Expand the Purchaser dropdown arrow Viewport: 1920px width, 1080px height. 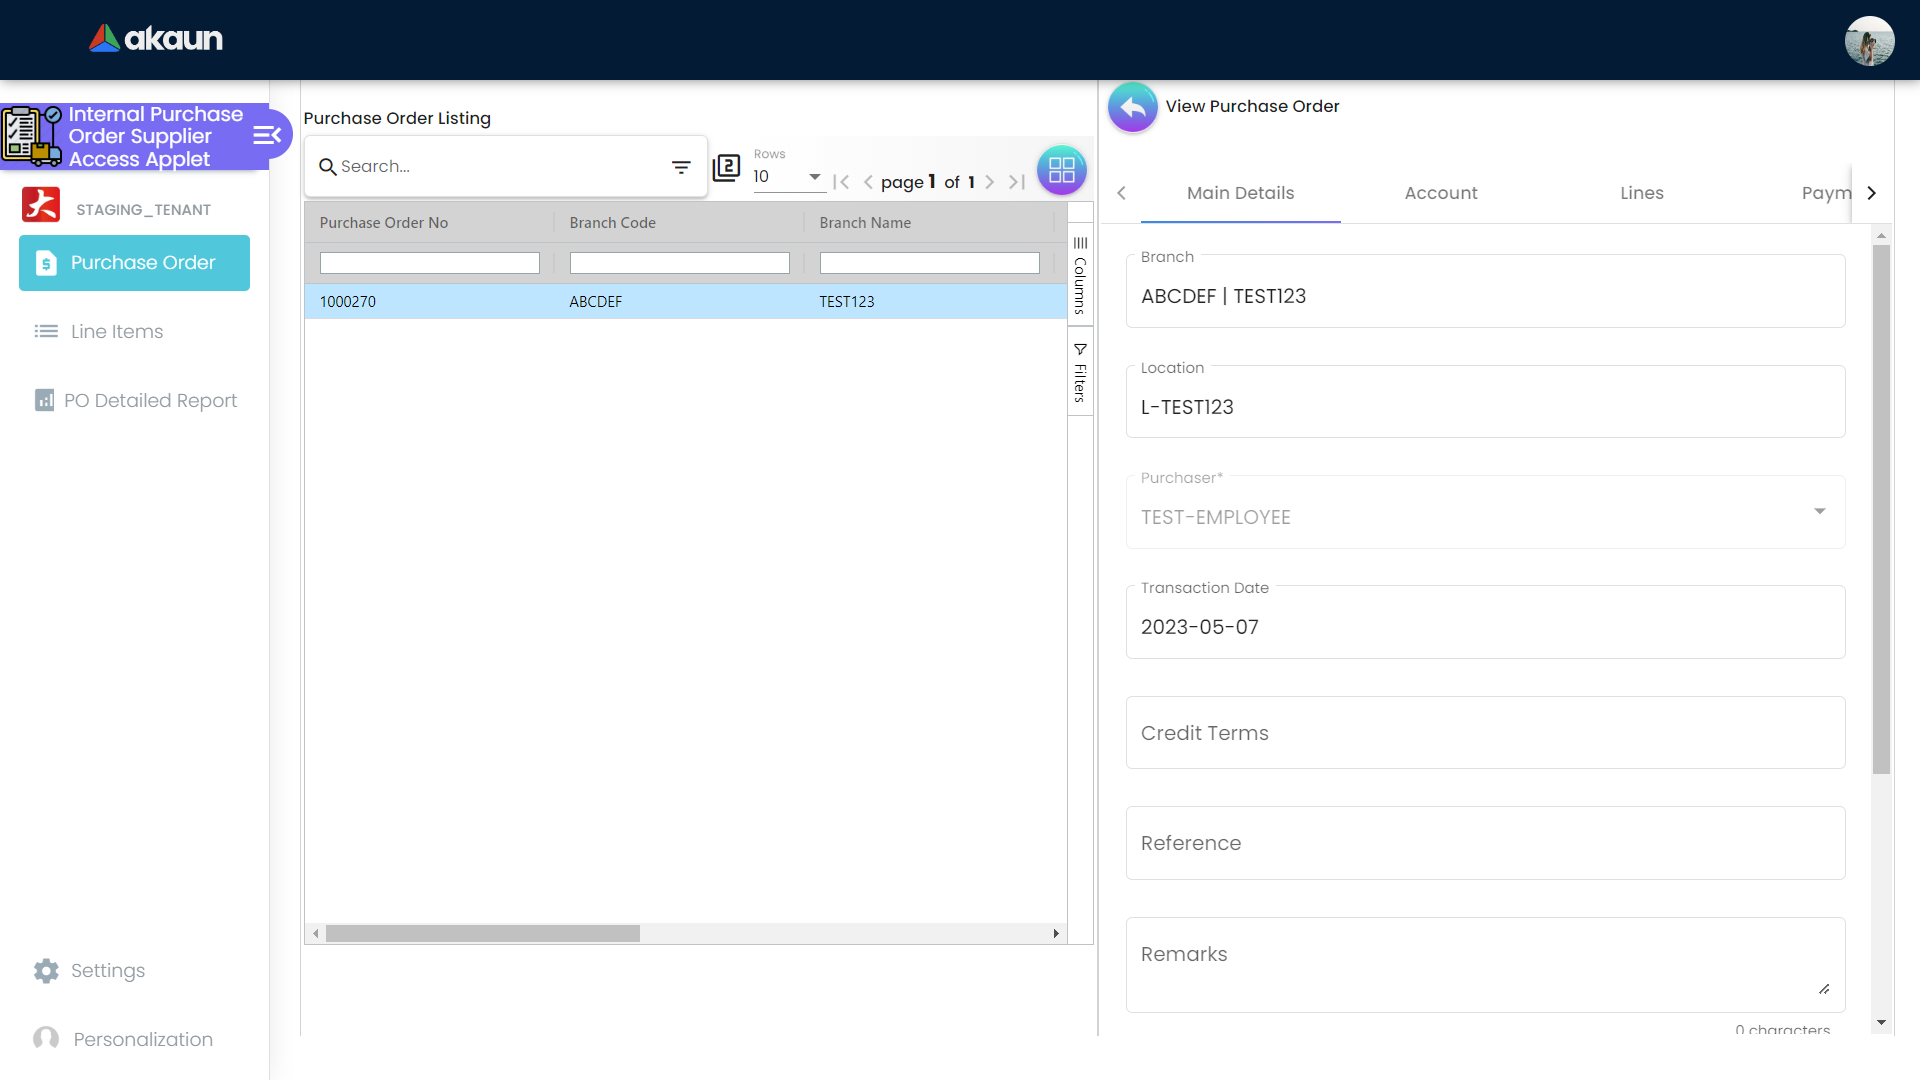coord(1819,512)
